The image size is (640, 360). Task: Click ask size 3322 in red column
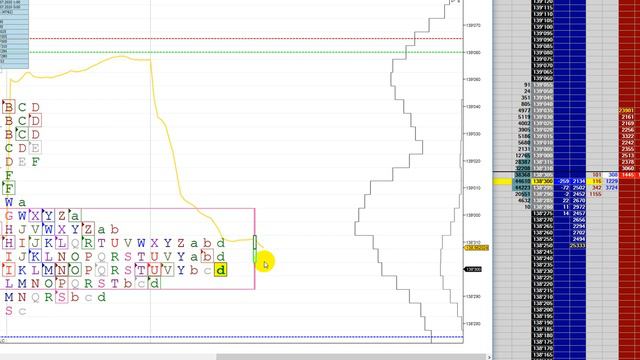coord(627,136)
